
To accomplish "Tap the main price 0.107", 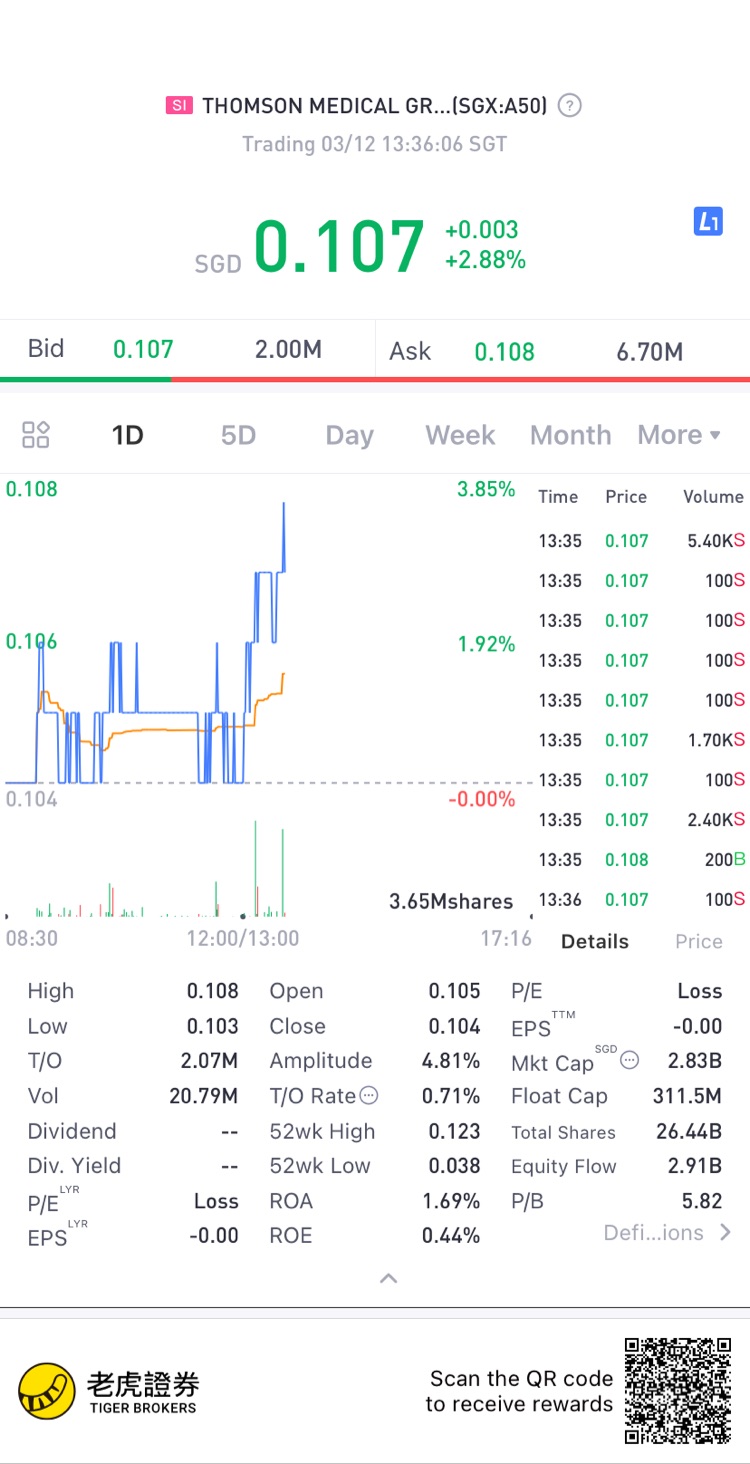I will coord(339,247).
